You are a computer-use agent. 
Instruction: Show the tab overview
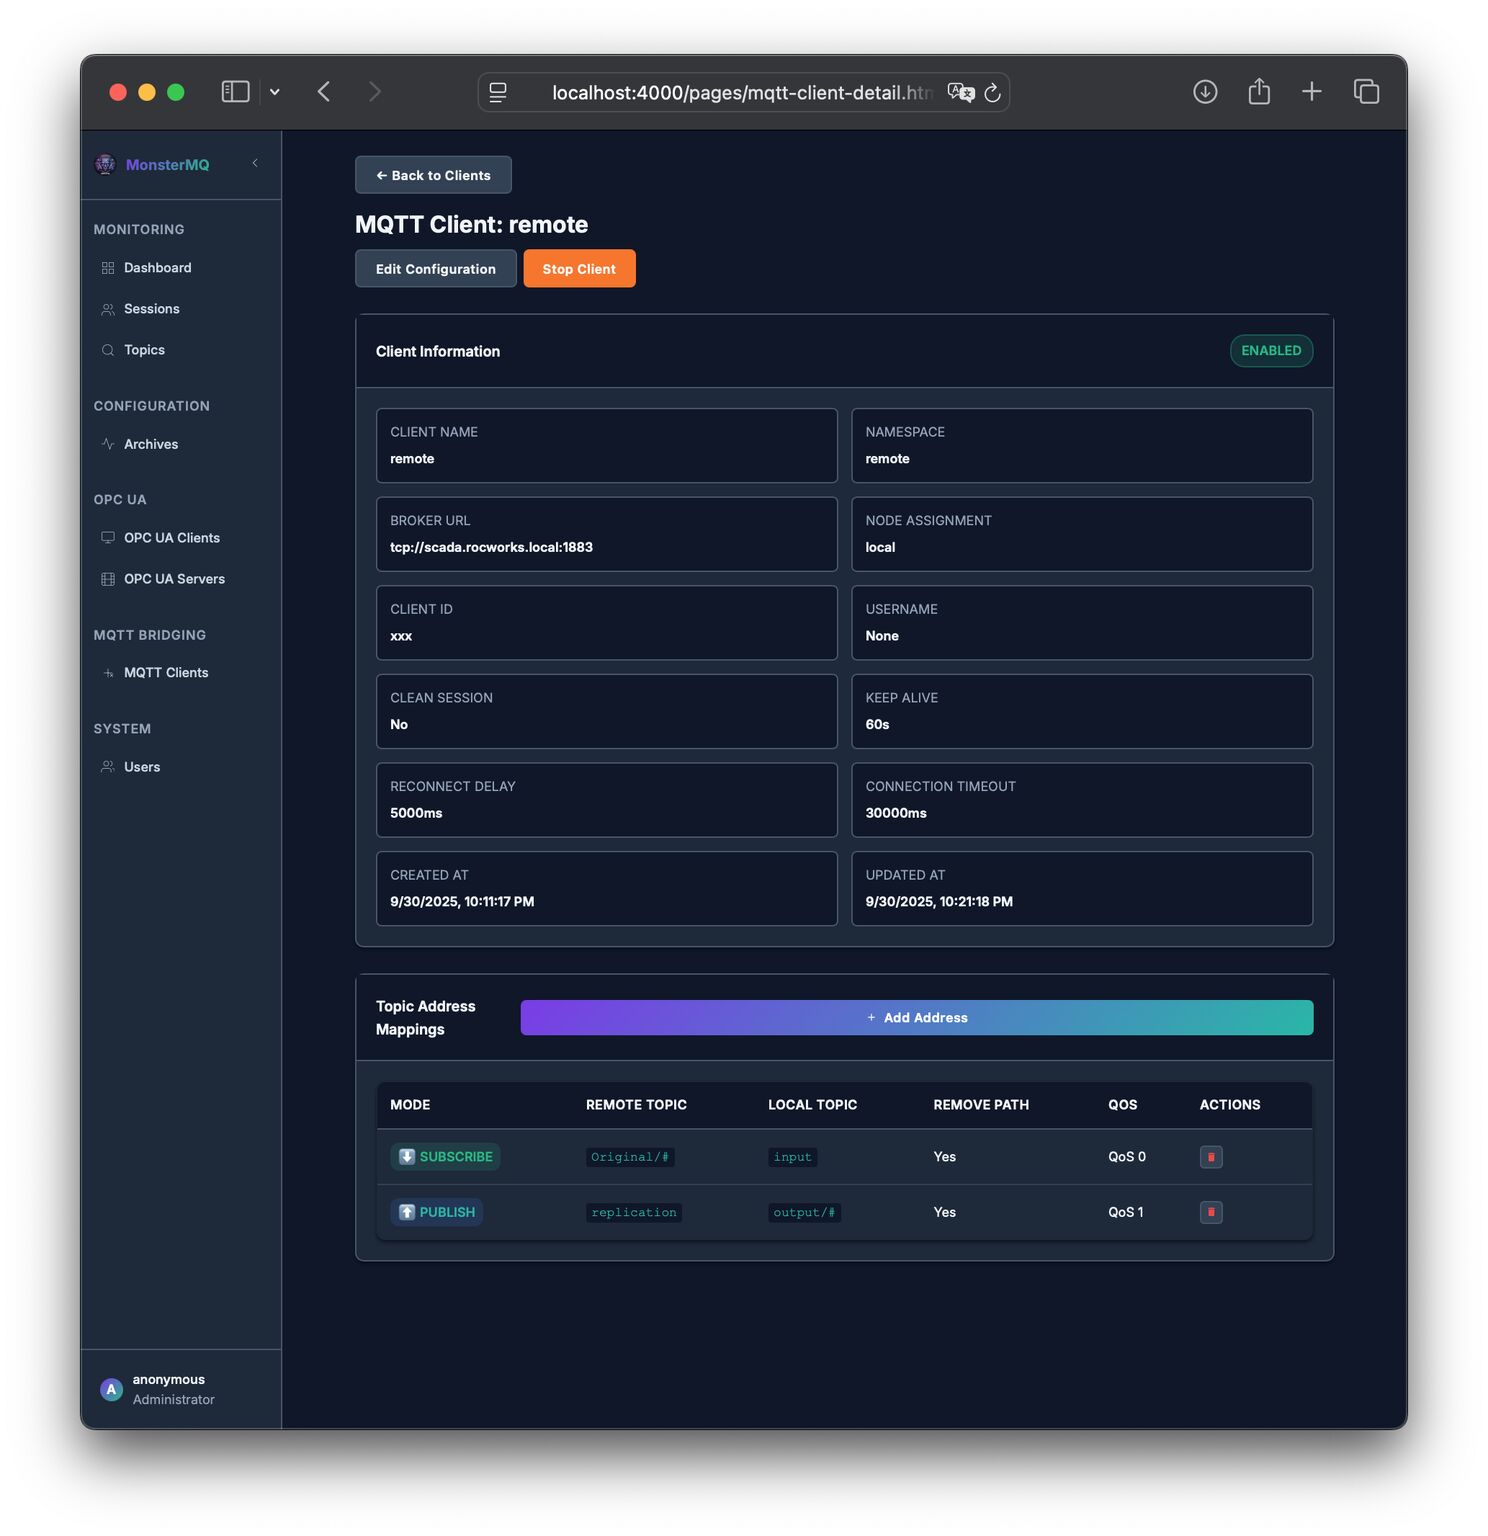pyautogui.click(x=1366, y=92)
